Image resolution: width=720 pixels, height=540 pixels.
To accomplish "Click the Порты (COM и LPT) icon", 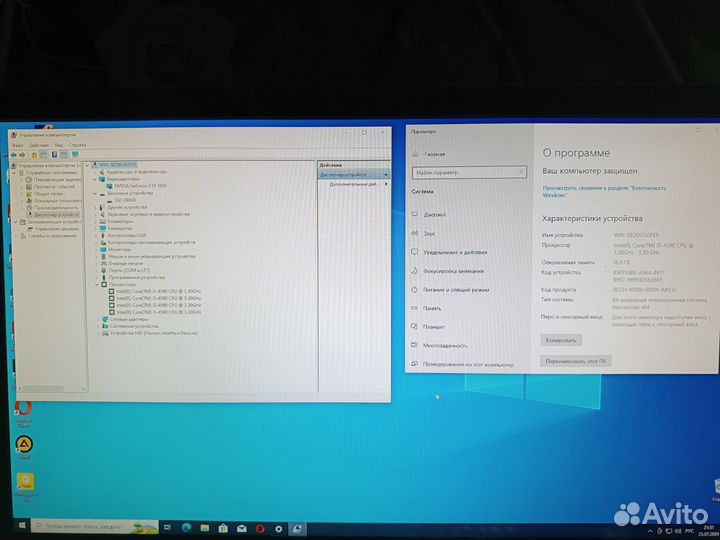I will pos(104,270).
